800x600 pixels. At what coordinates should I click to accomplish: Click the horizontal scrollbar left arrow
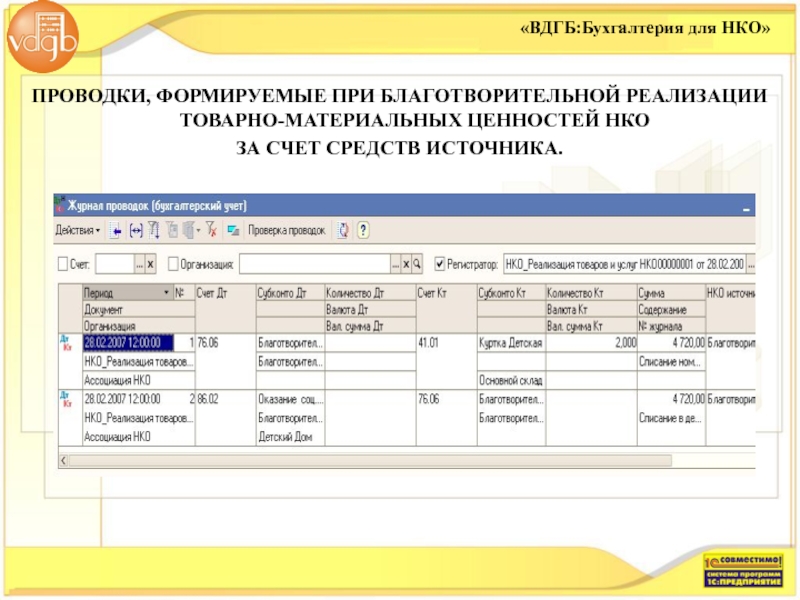tap(64, 461)
